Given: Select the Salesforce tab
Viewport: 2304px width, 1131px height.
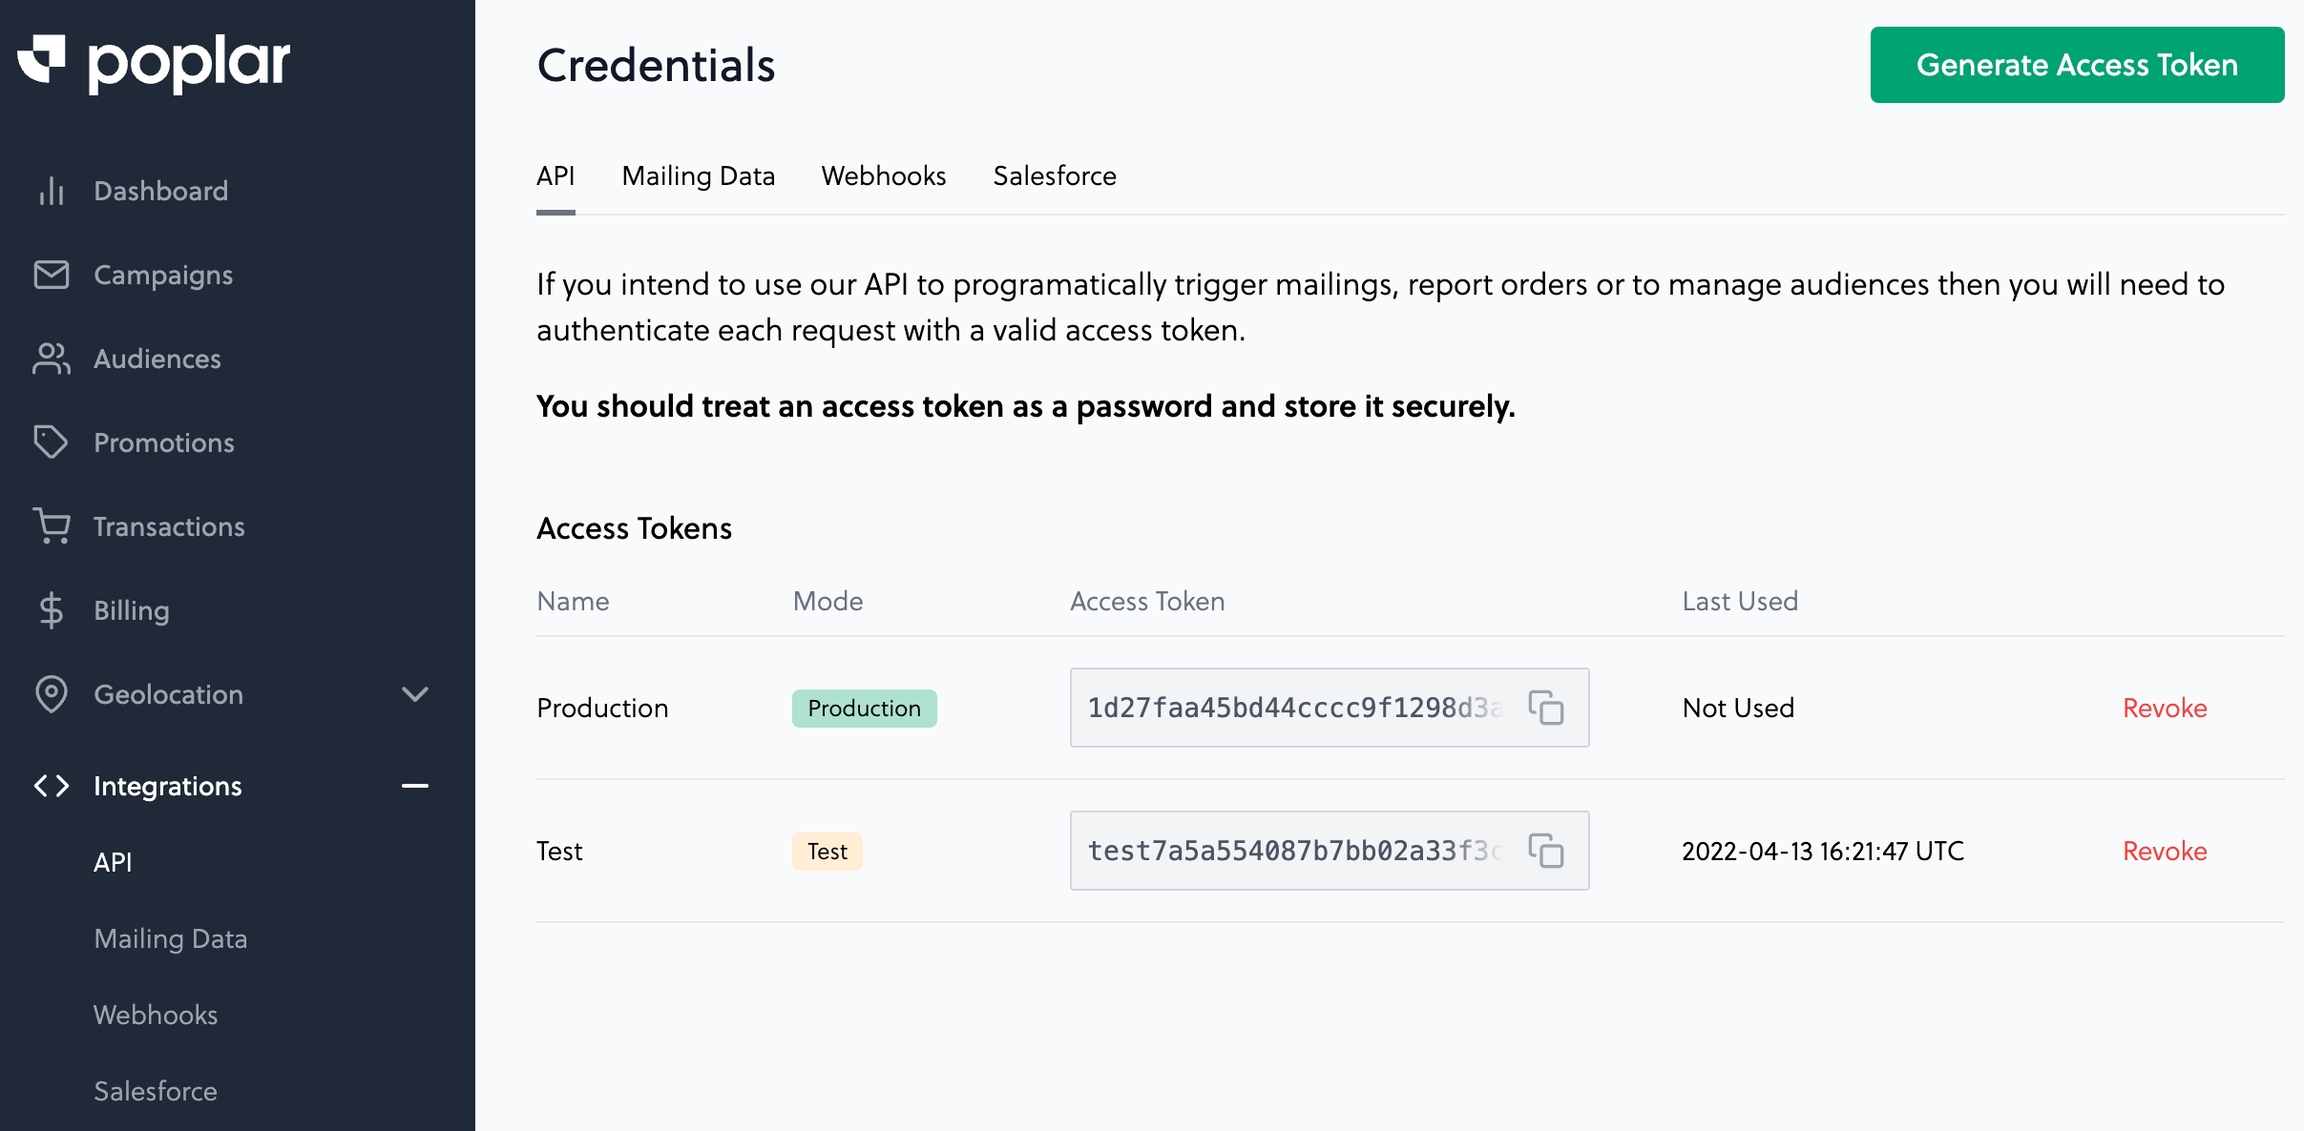Looking at the screenshot, I should coord(1054,176).
